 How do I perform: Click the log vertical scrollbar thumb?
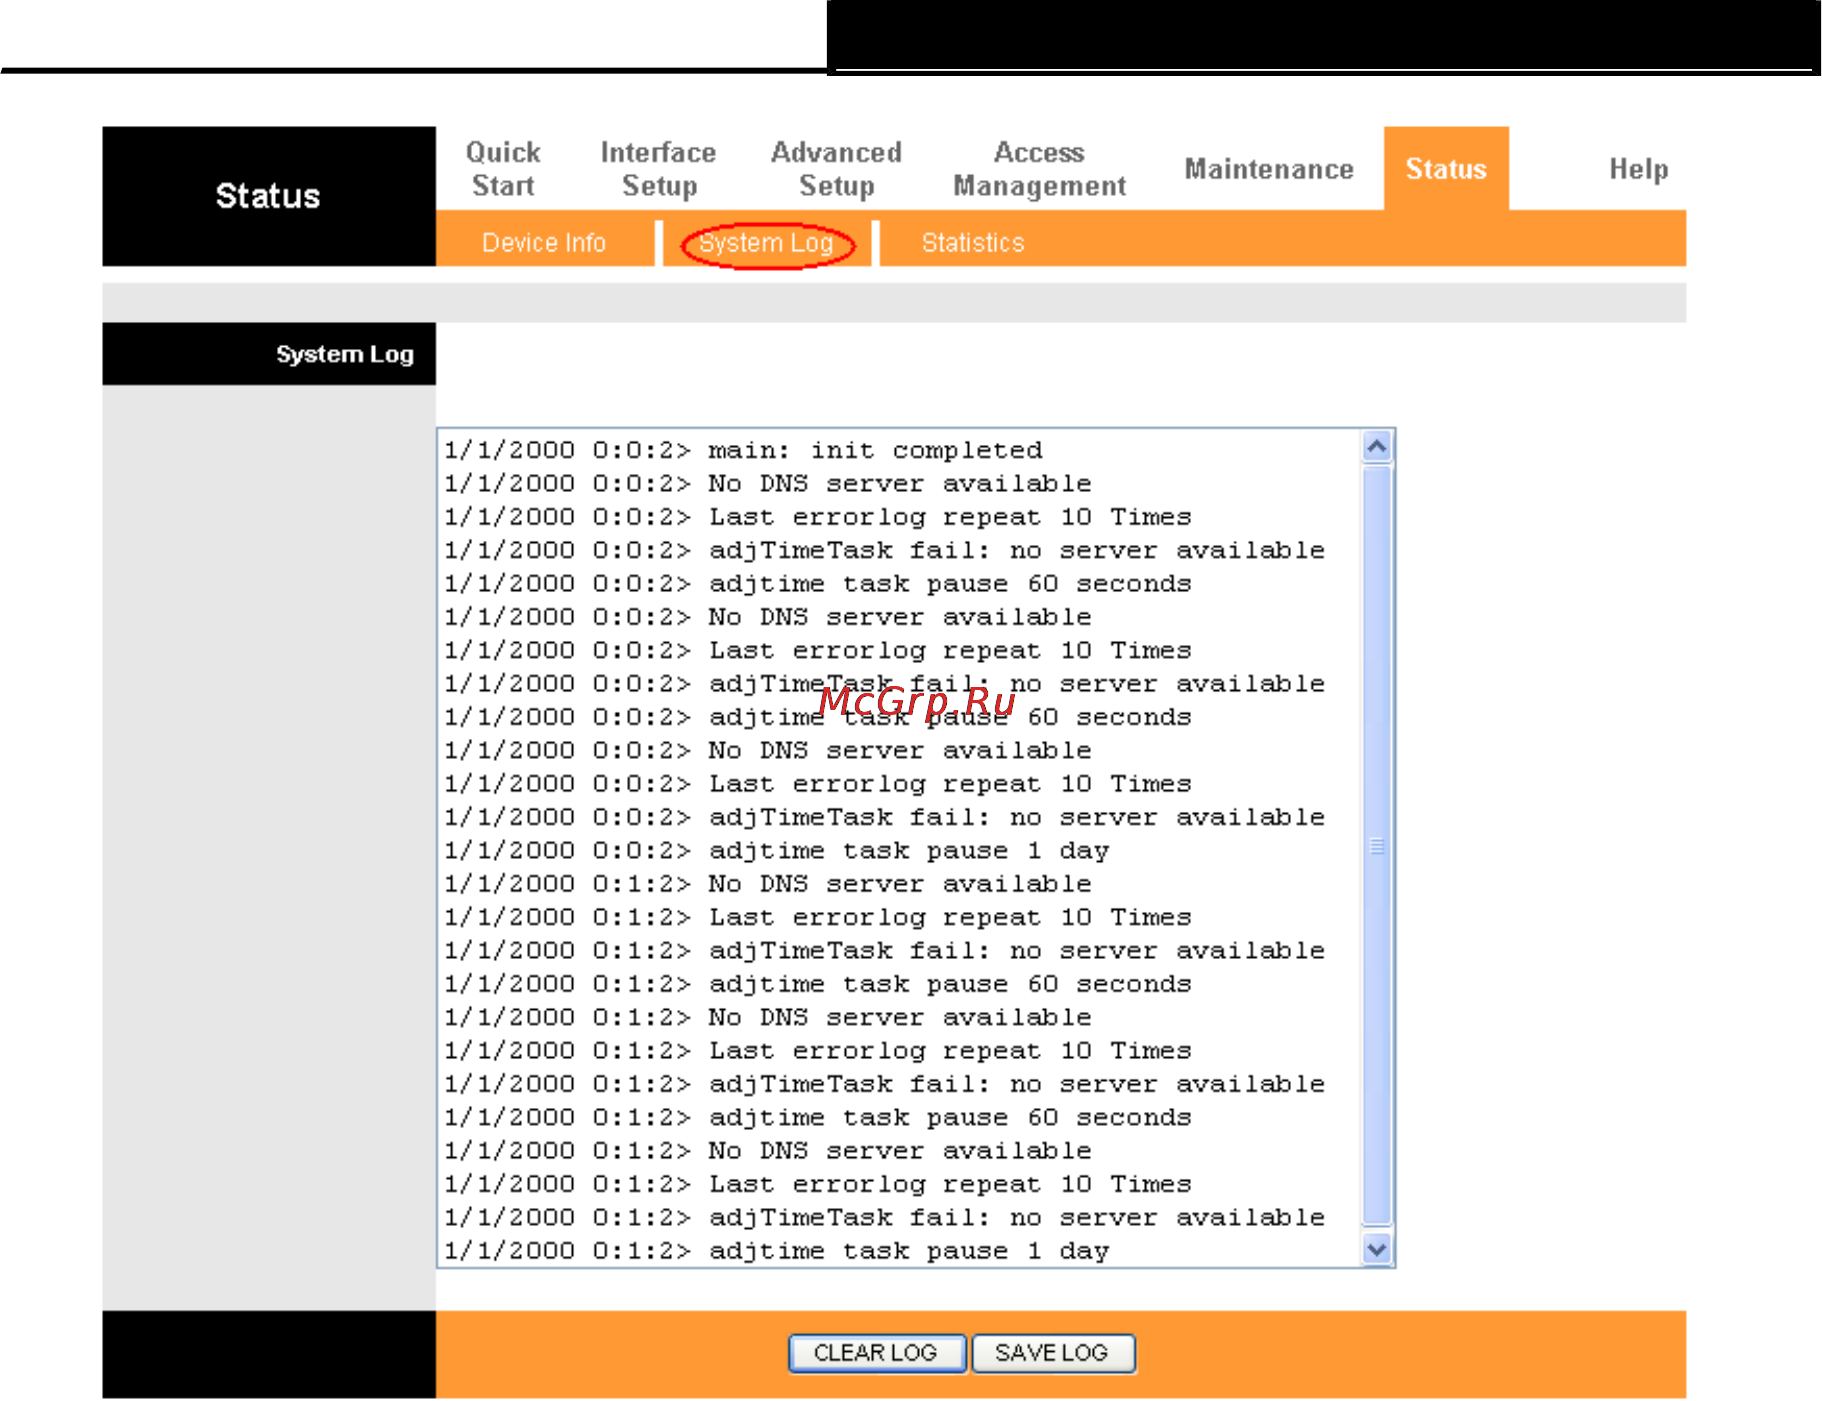click(x=1377, y=846)
